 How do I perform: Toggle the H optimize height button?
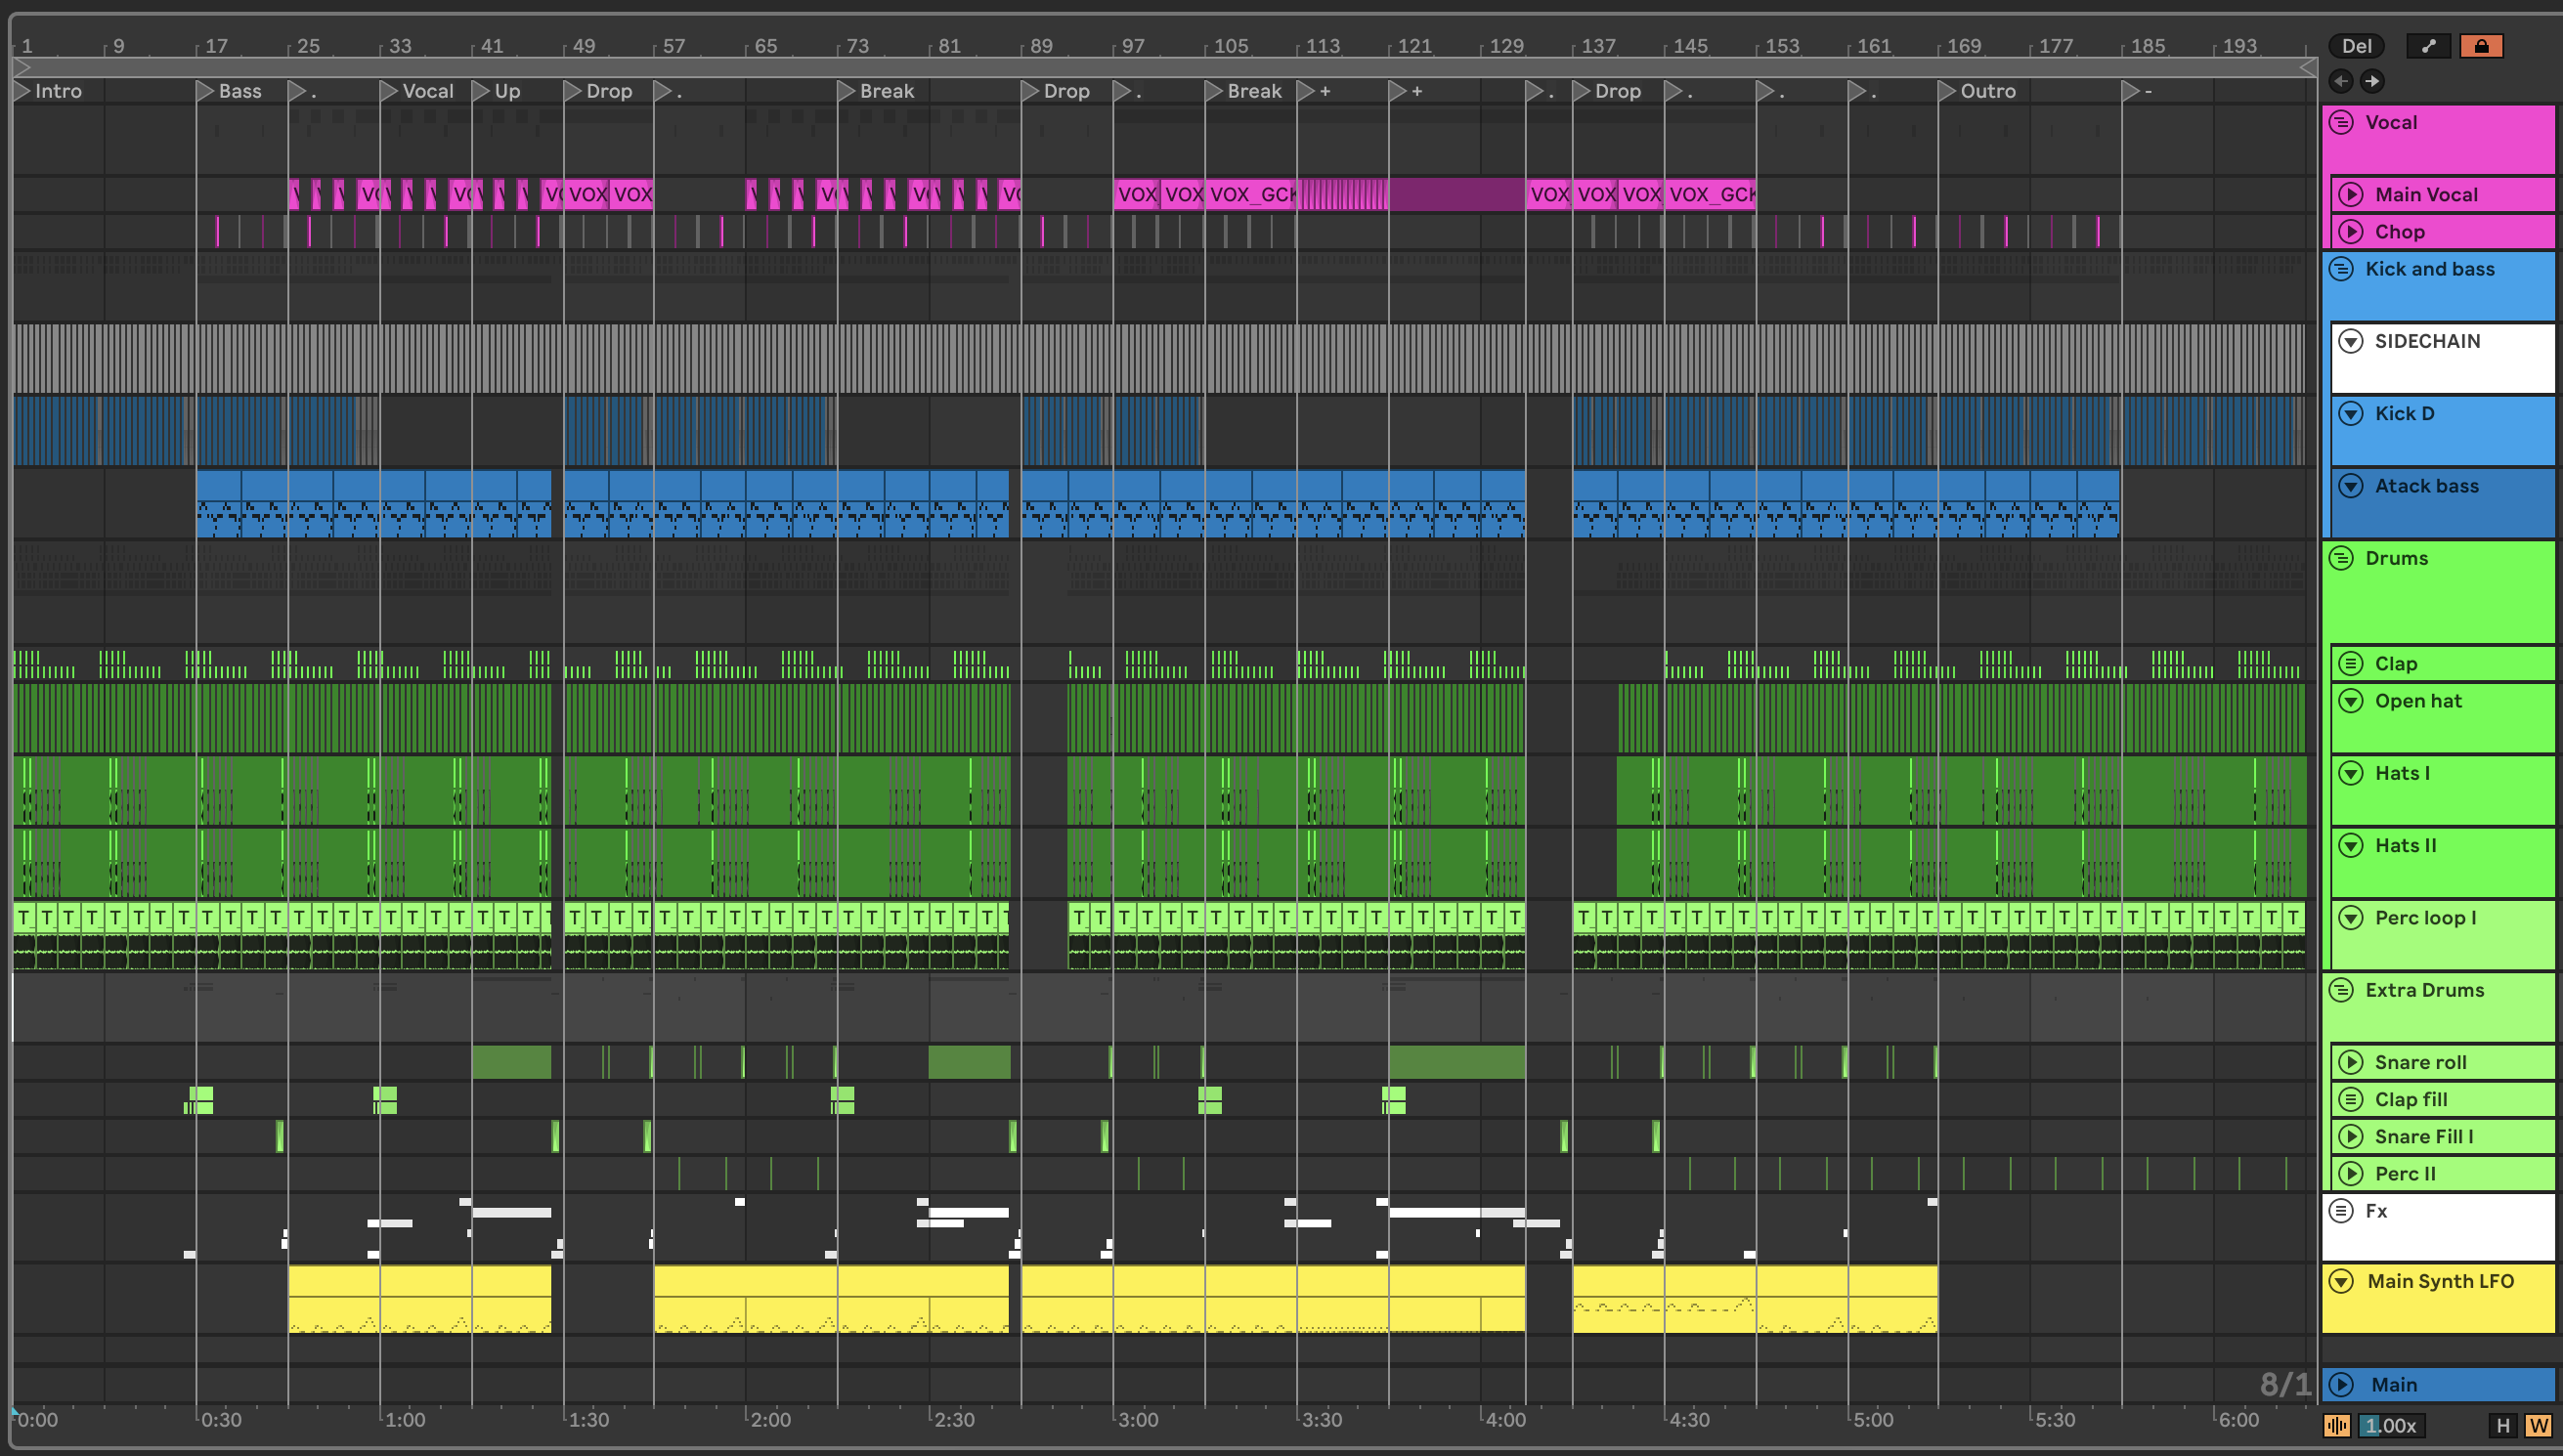(2503, 1425)
